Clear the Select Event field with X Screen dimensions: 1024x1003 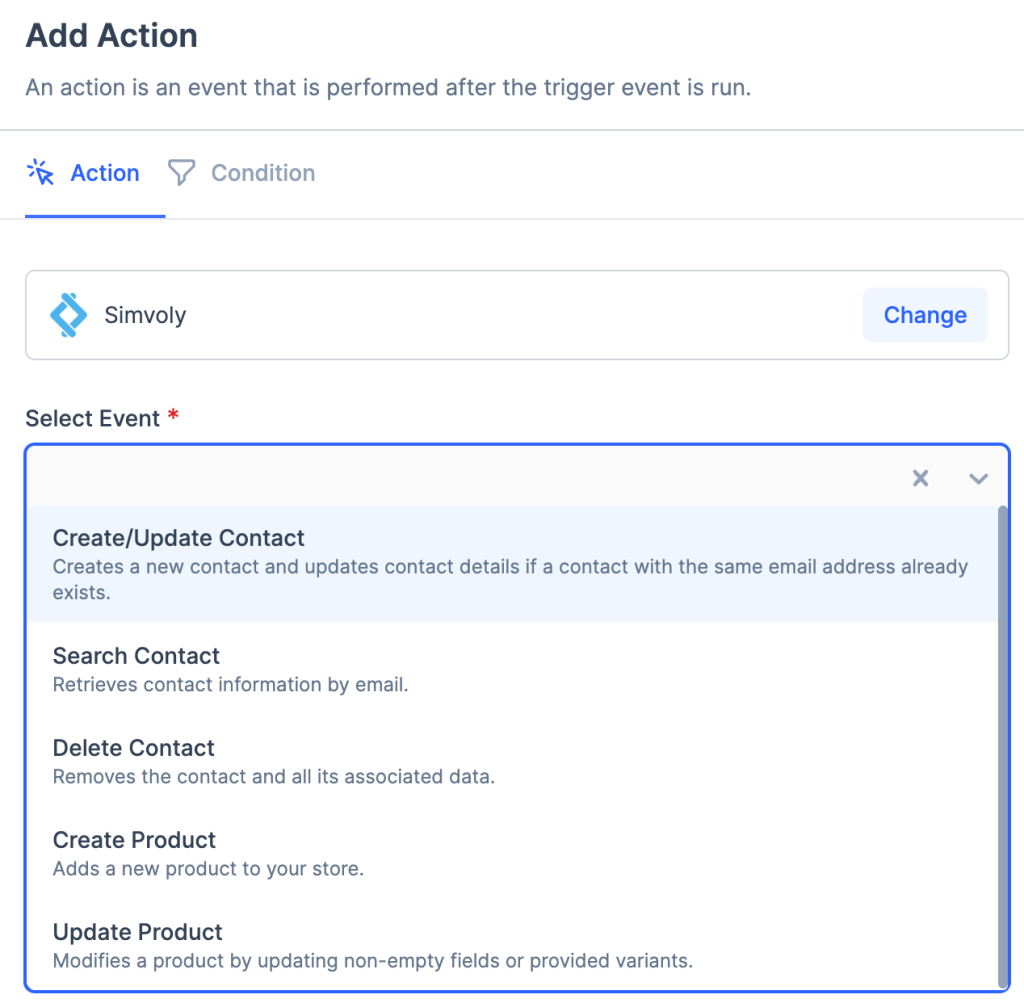pyautogui.click(x=920, y=479)
